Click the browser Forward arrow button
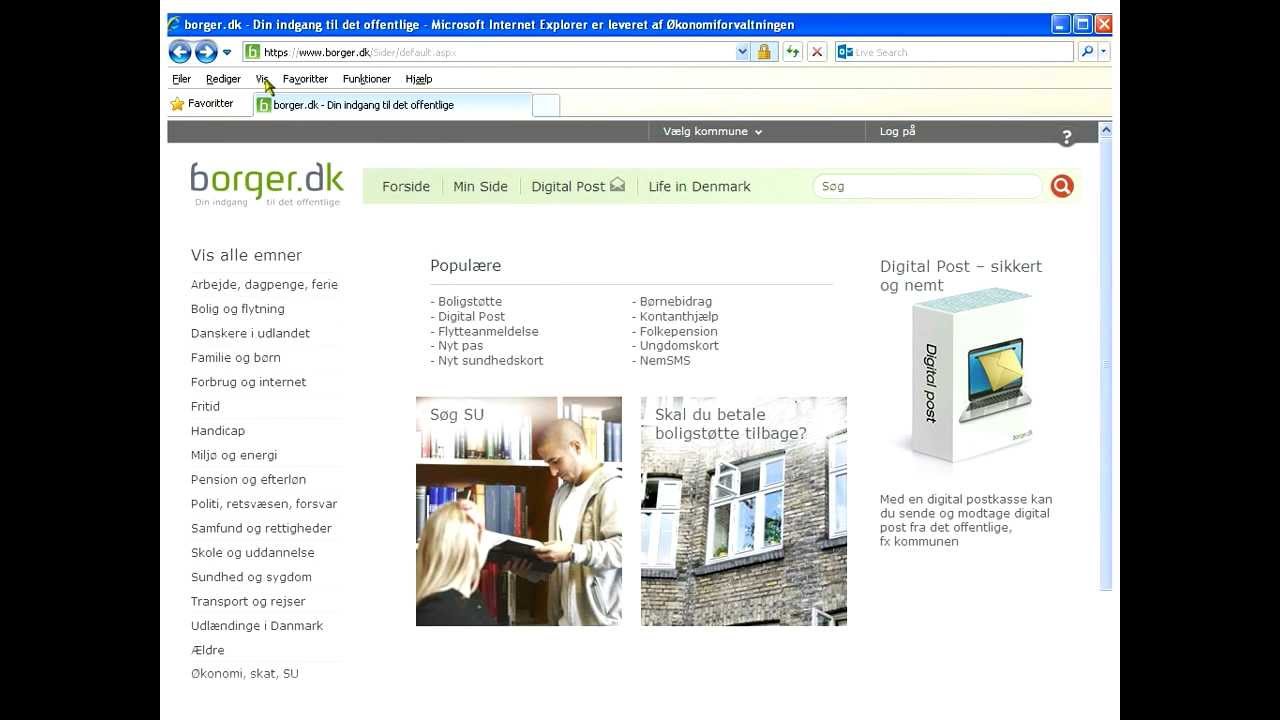The height and width of the screenshot is (720, 1280). [206, 52]
